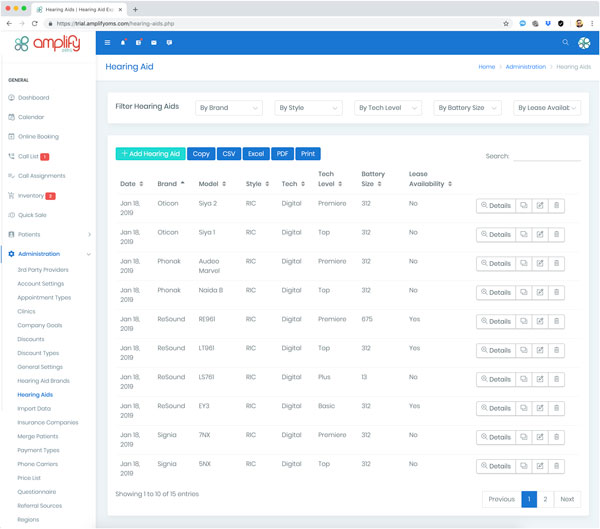Image resolution: width=600 pixels, height=529 pixels.
Task: Export the table using the Excel button
Action: (256, 154)
